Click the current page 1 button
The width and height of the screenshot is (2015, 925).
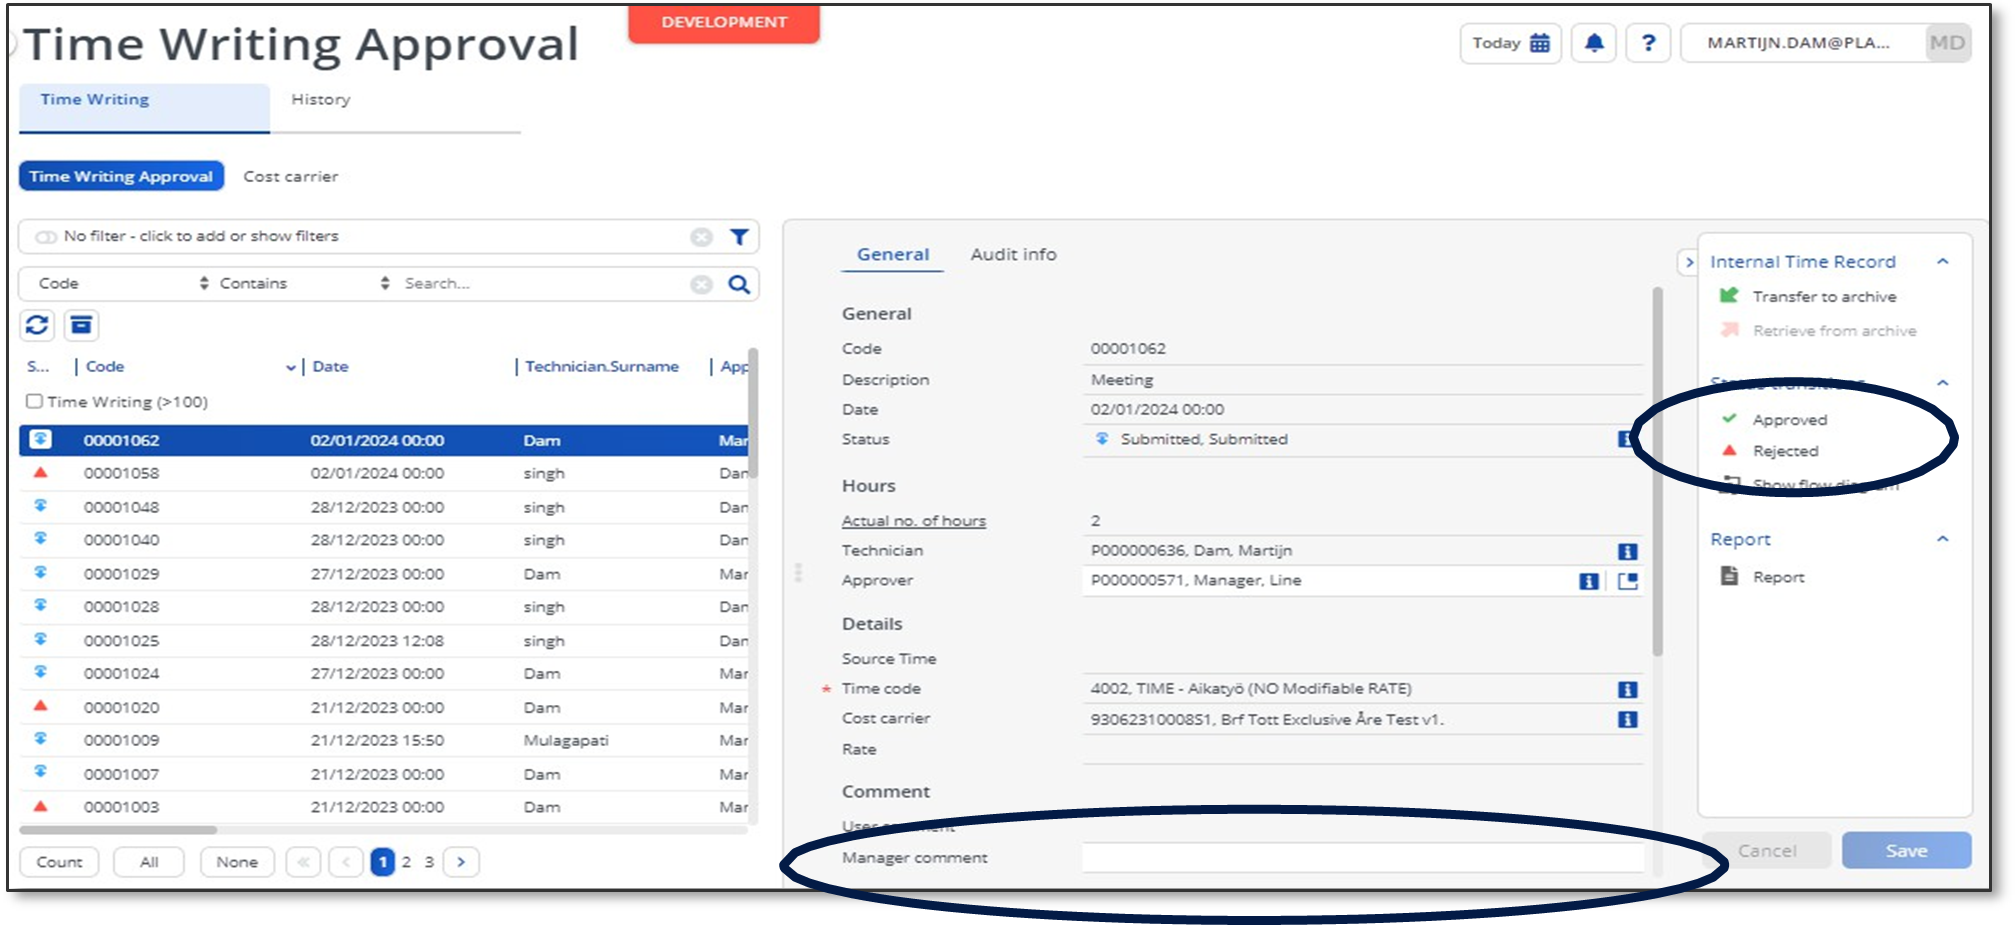tap(382, 862)
